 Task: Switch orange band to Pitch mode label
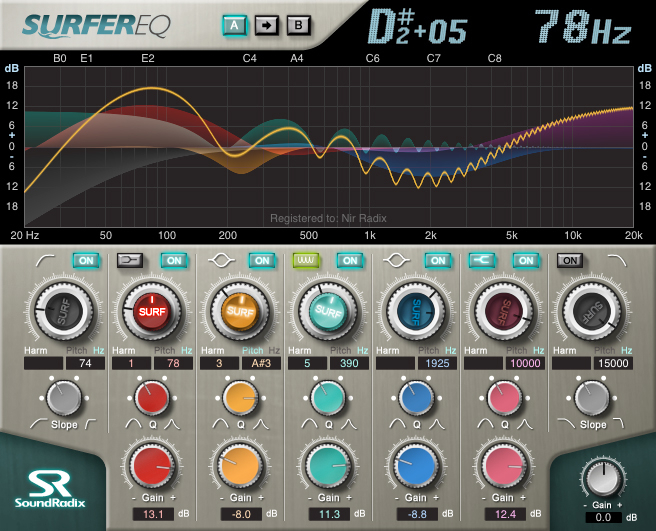point(253,350)
